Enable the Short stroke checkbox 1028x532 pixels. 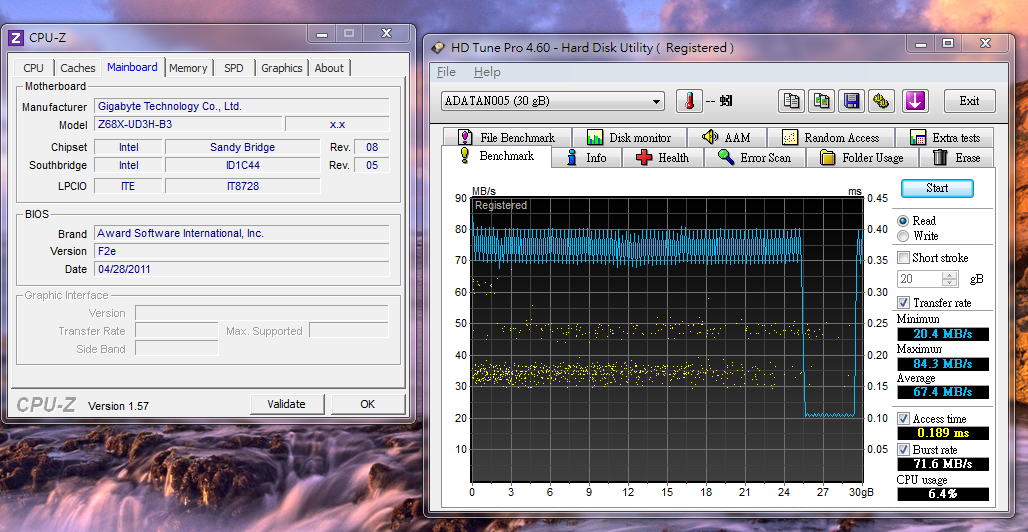[x=903, y=258]
